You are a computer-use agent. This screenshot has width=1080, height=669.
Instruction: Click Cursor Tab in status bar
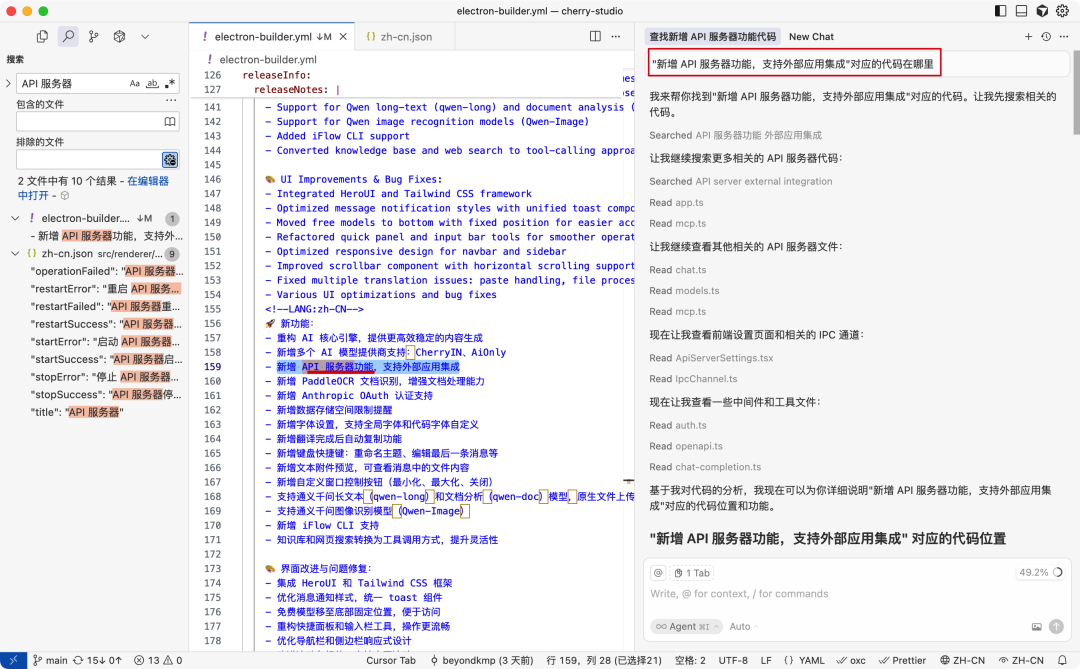[x=391, y=660]
